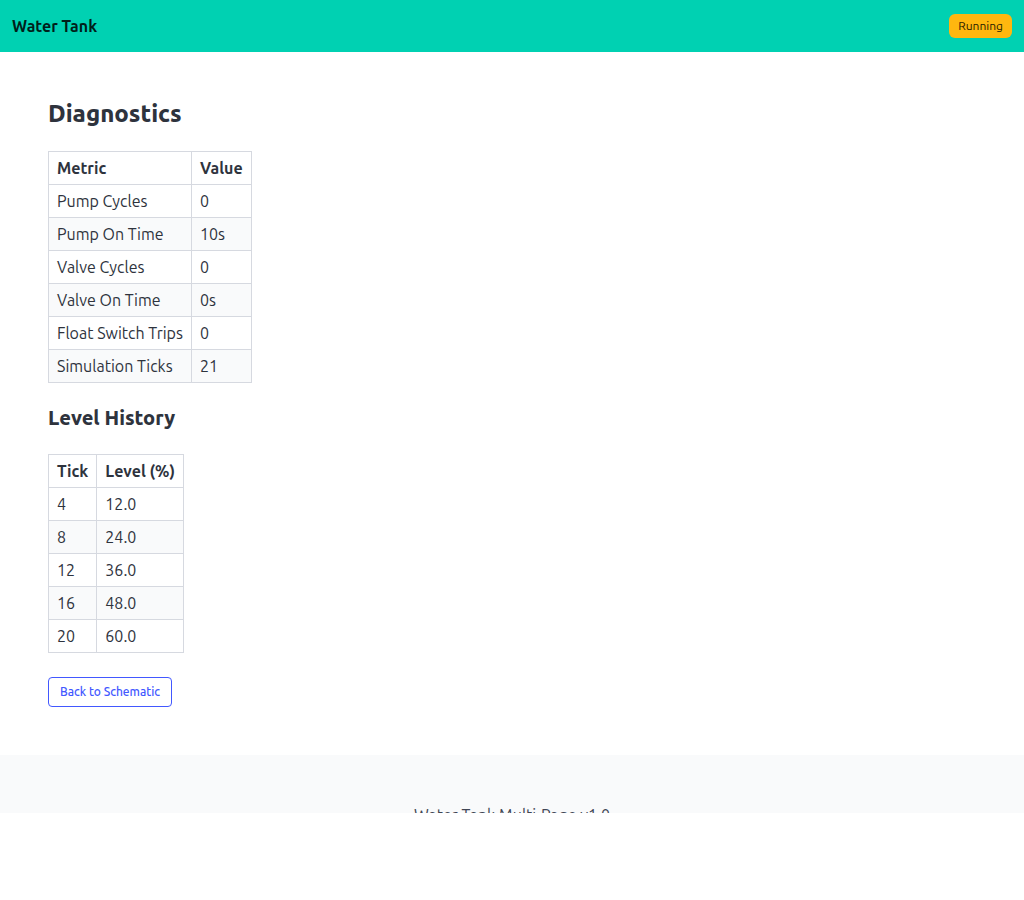1024x900 pixels.
Task: Click the Back to Schematic button
Action: 110,692
